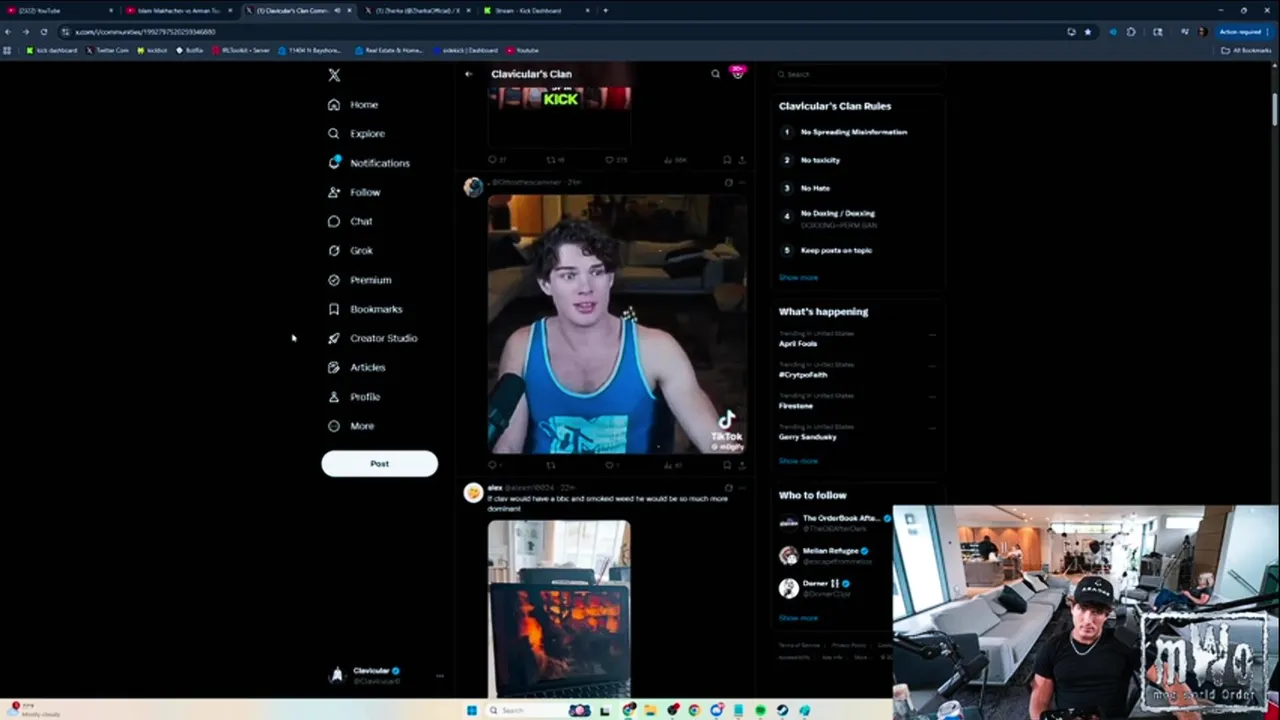The image size is (1280, 720).
Task: Like the TikTok video post
Action: 611,465
